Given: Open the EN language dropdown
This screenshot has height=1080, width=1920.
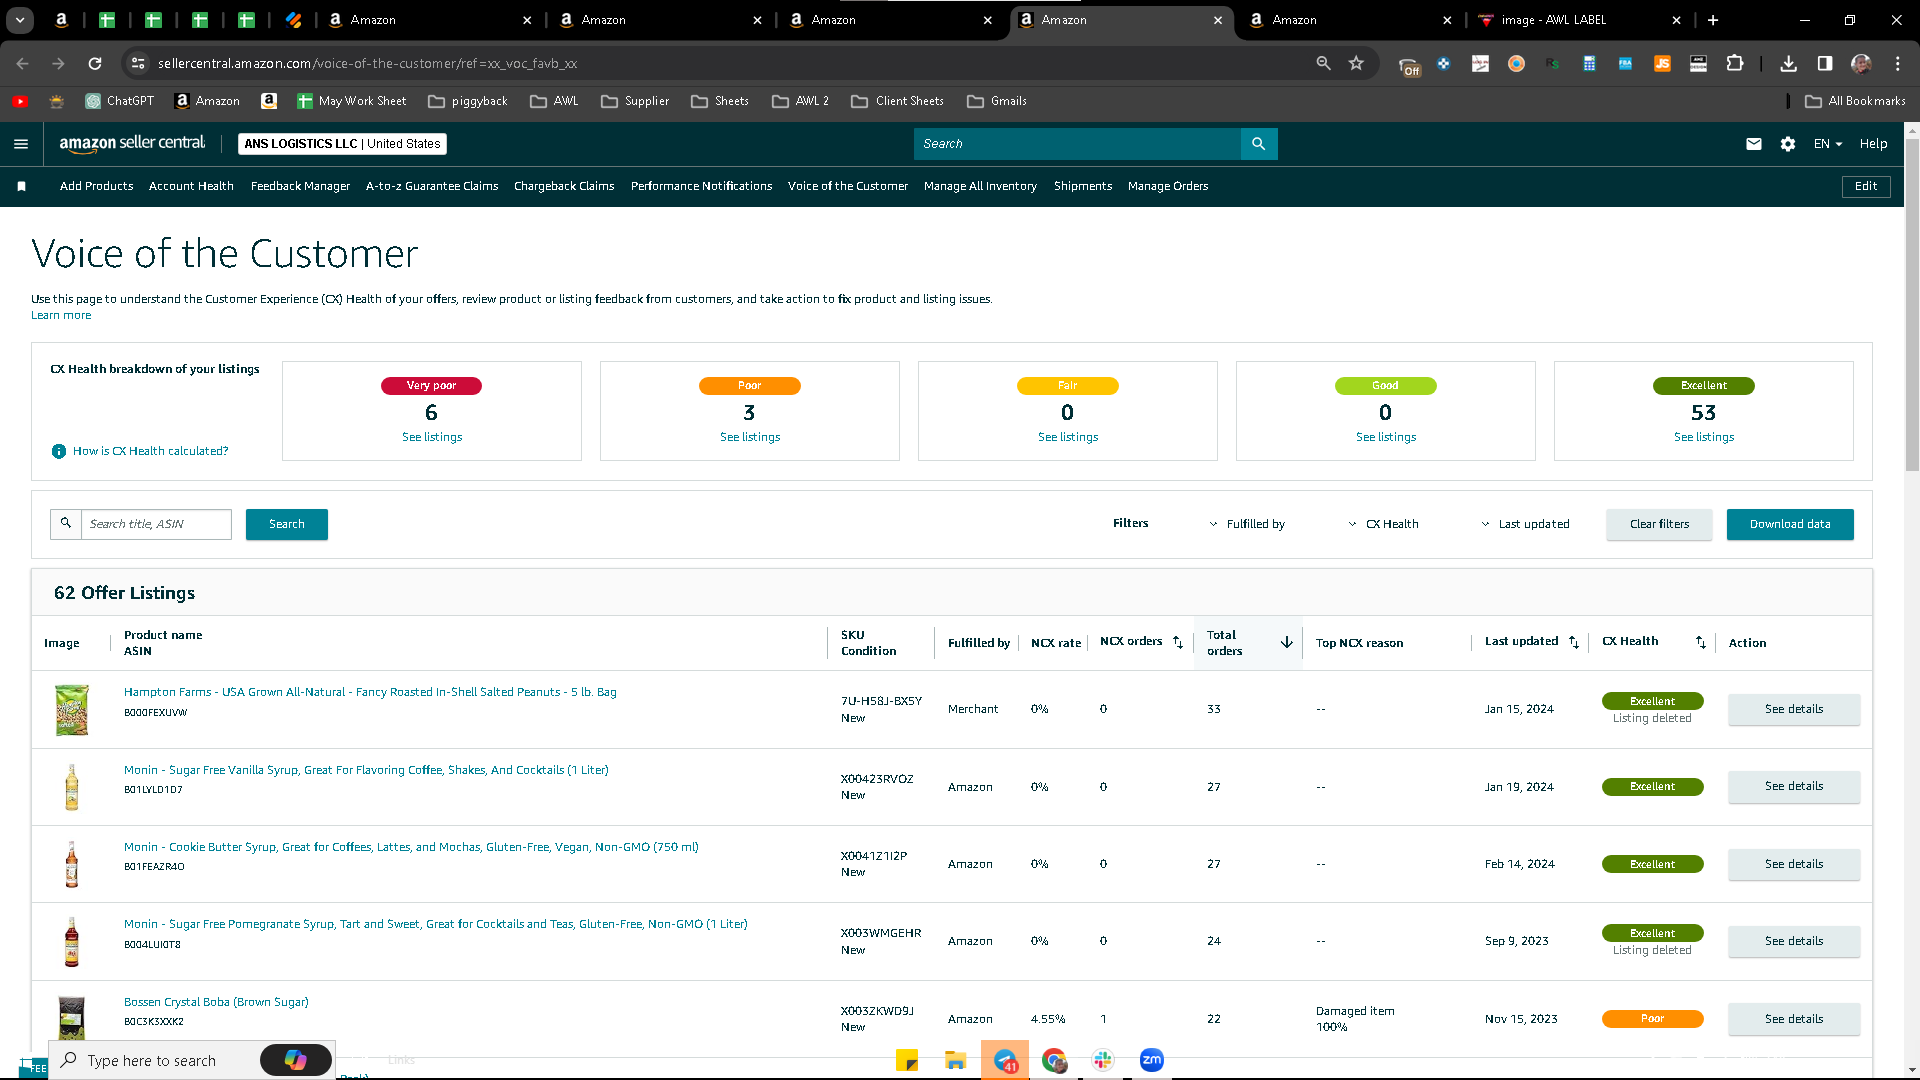Looking at the screenshot, I should click(1828, 144).
